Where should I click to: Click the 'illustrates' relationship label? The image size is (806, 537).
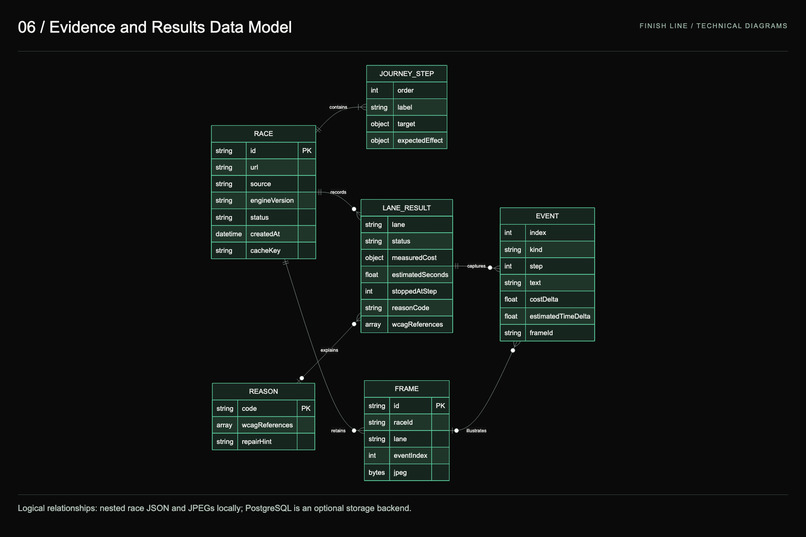tap(477, 431)
